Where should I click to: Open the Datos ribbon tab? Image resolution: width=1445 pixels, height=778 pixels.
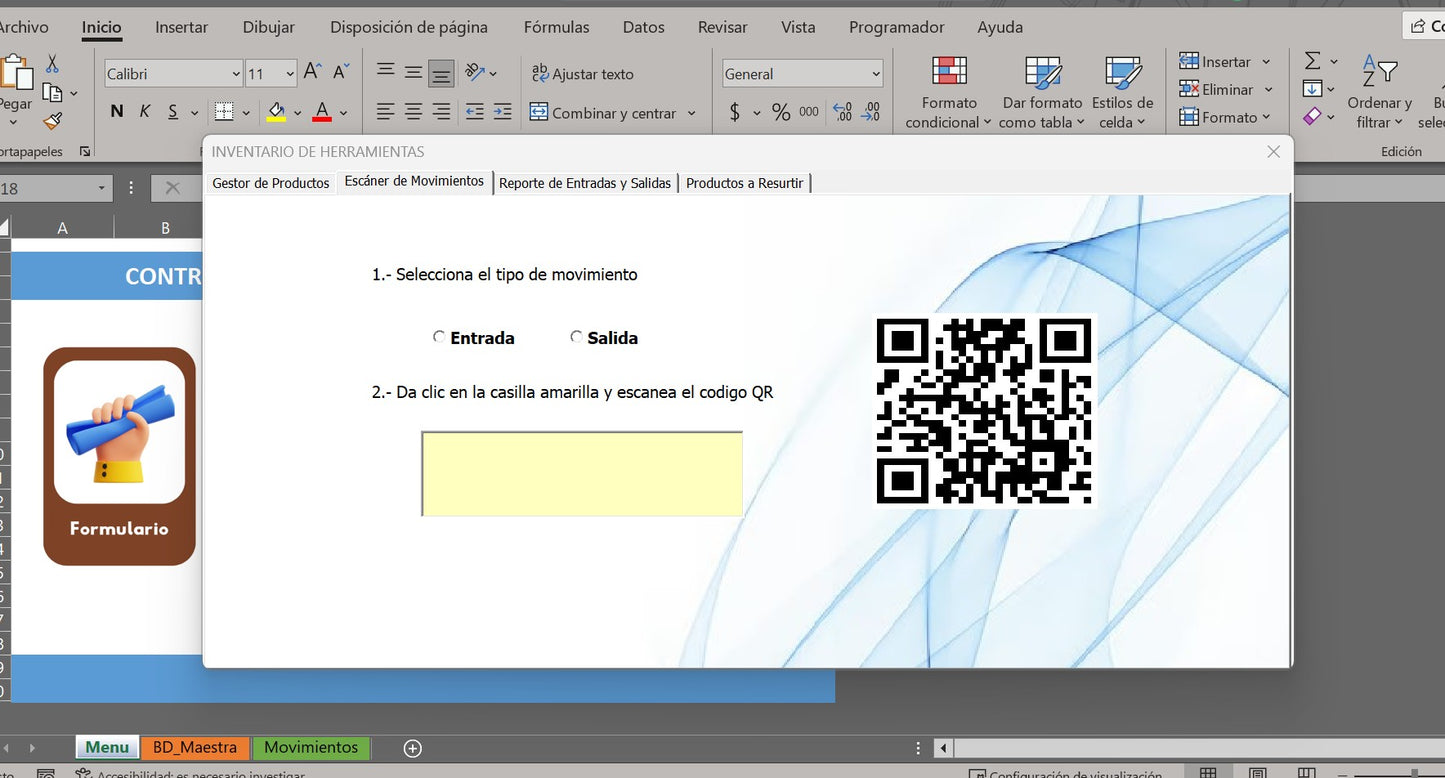coord(644,27)
